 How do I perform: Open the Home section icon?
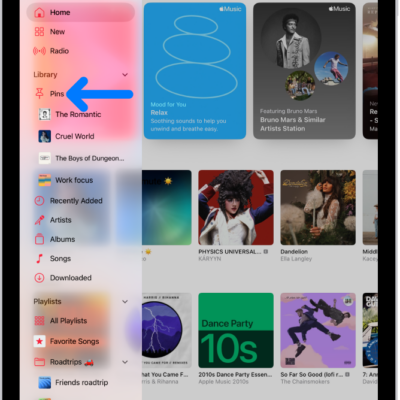pyautogui.click(x=39, y=13)
